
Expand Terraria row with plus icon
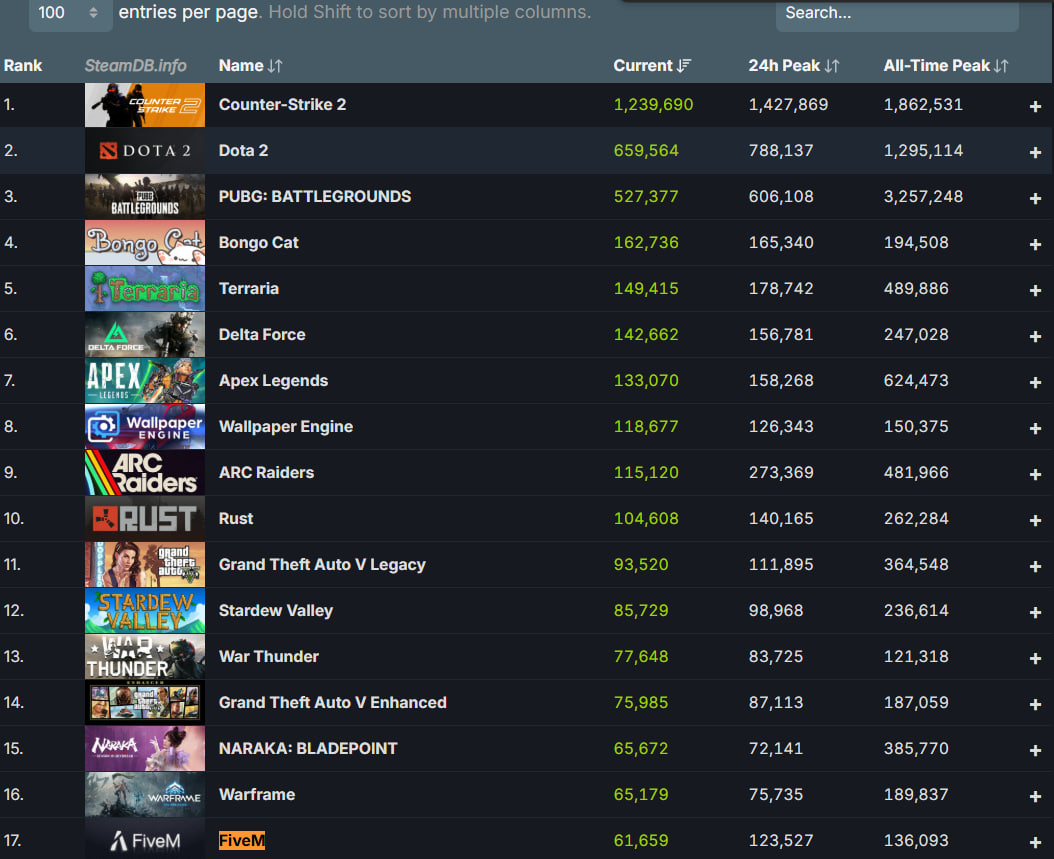pyautogui.click(x=1035, y=290)
